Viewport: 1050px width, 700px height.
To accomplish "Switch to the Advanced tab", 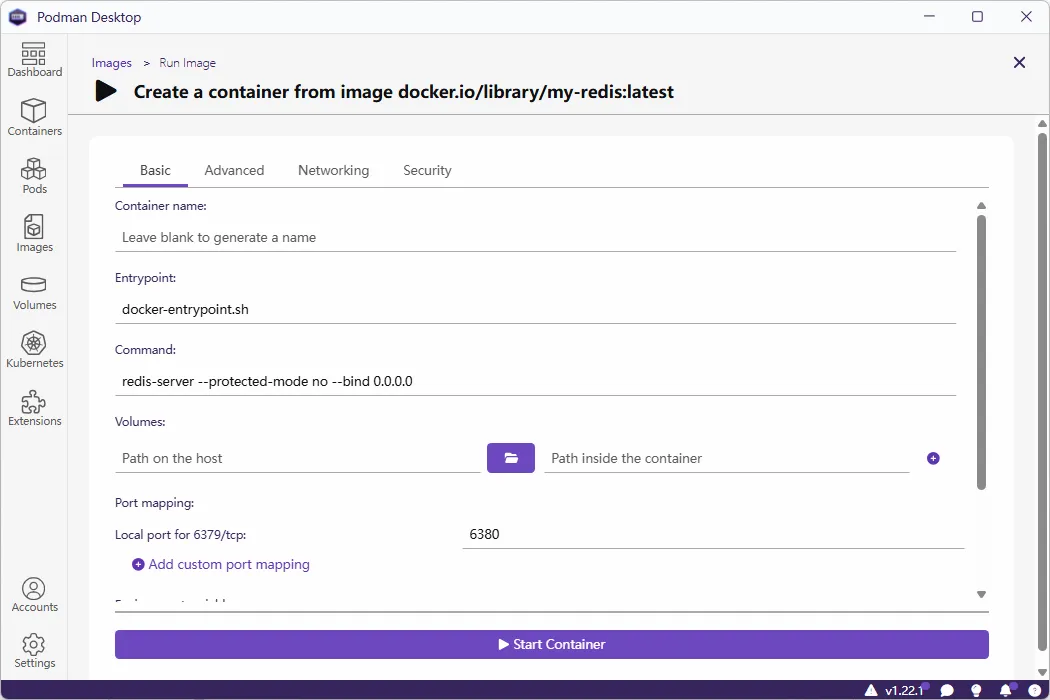I will [x=234, y=170].
